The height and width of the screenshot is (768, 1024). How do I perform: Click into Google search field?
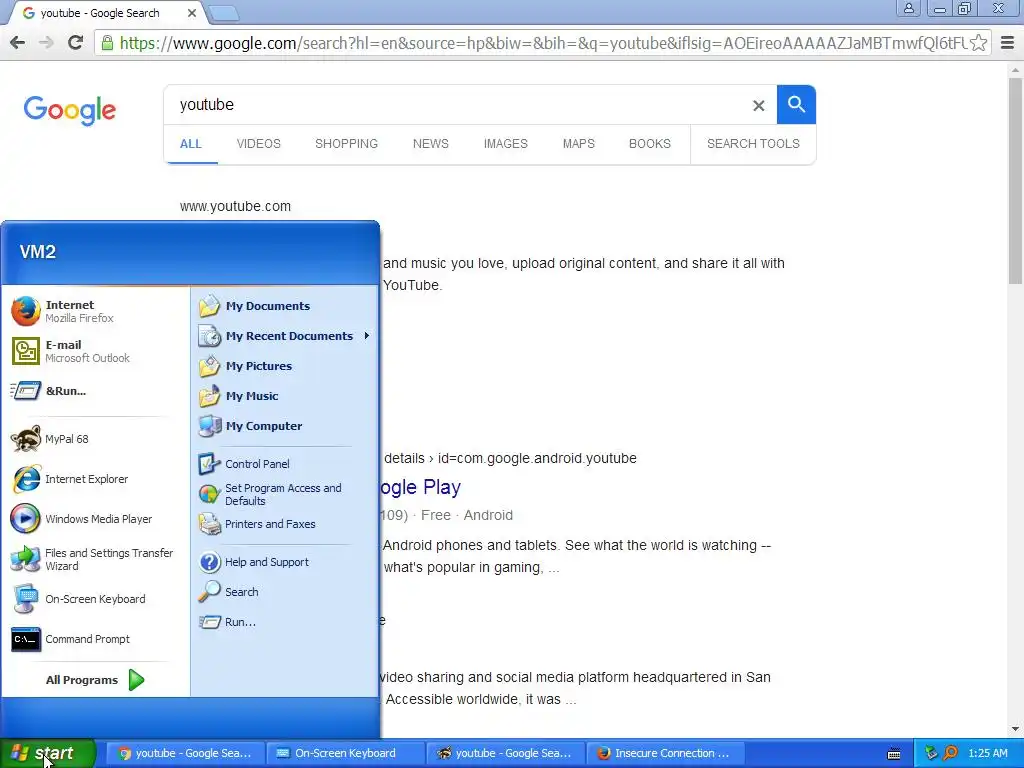pos(457,104)
